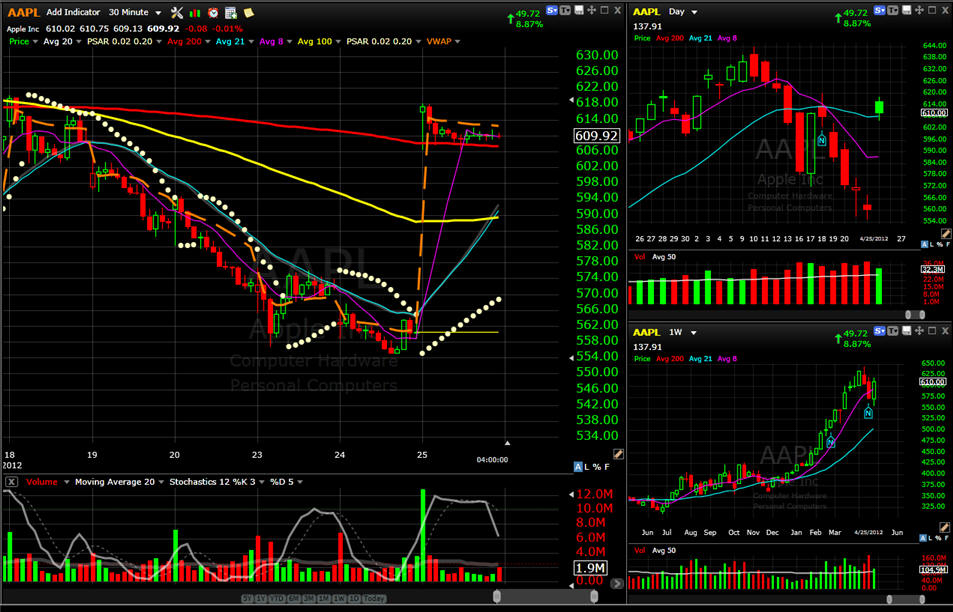Image resolution: width=953 pixels, height=612 pixels.
Task: Toggle percent scale % on 30 Minute chart
Action: (x=597, y=467)
